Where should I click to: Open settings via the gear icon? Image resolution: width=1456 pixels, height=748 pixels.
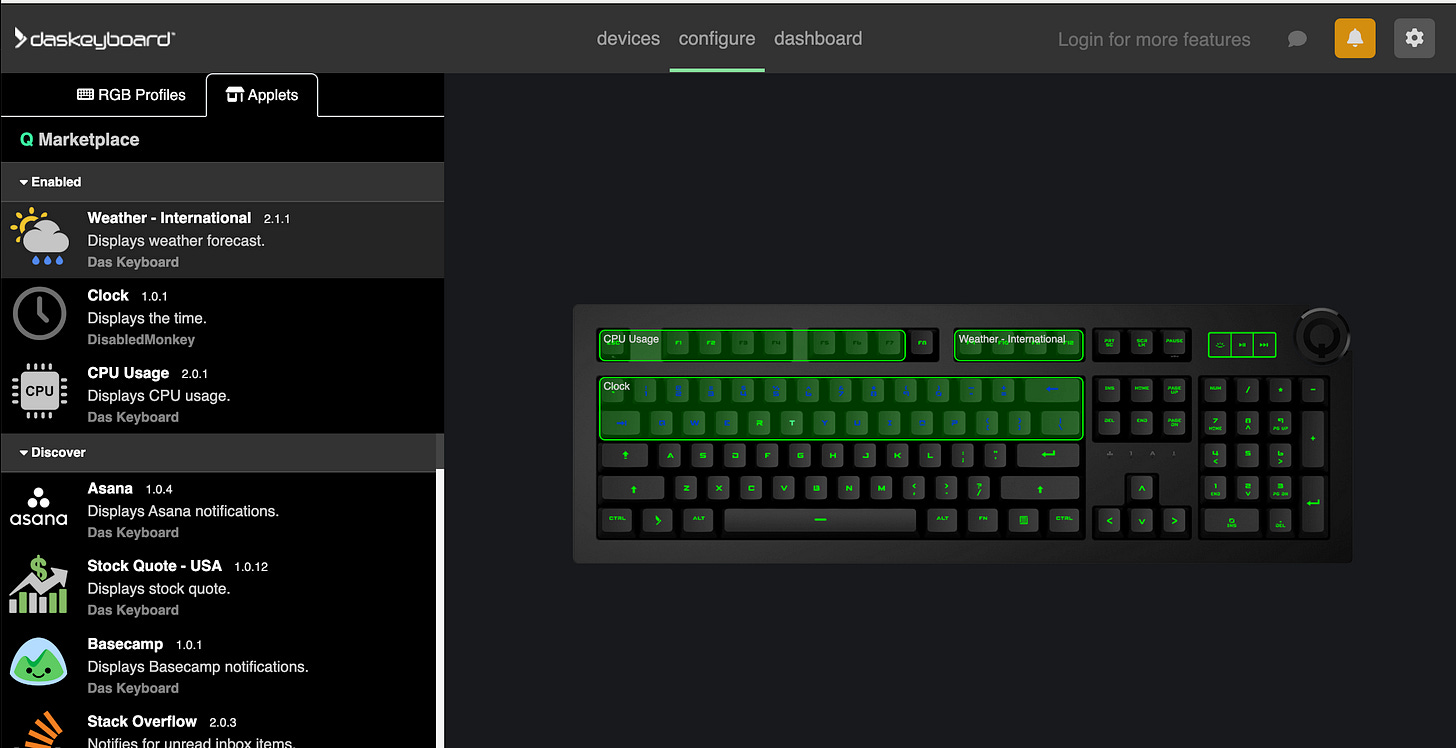pos(1414,38)
